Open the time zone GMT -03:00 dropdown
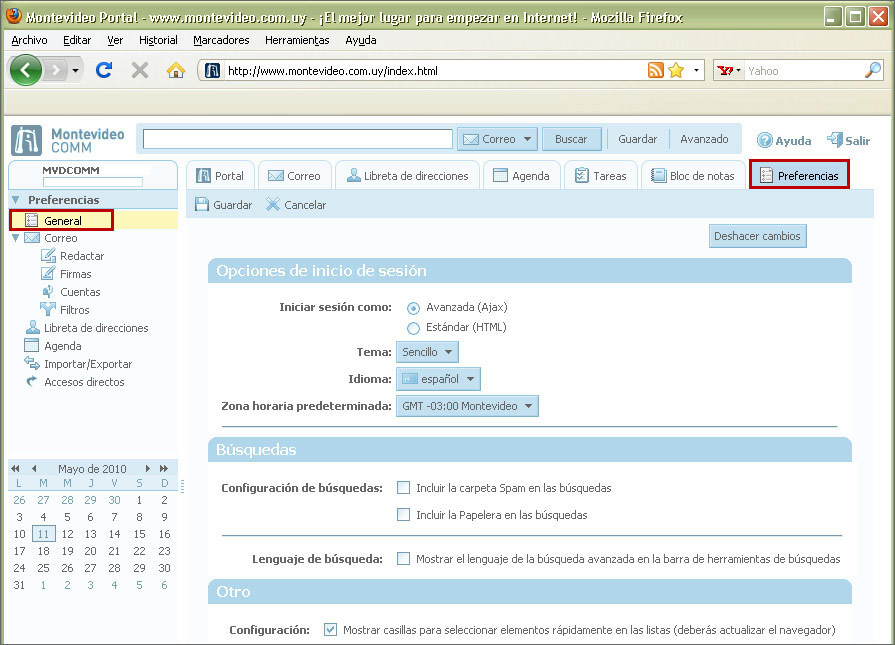 coord(467,406)
